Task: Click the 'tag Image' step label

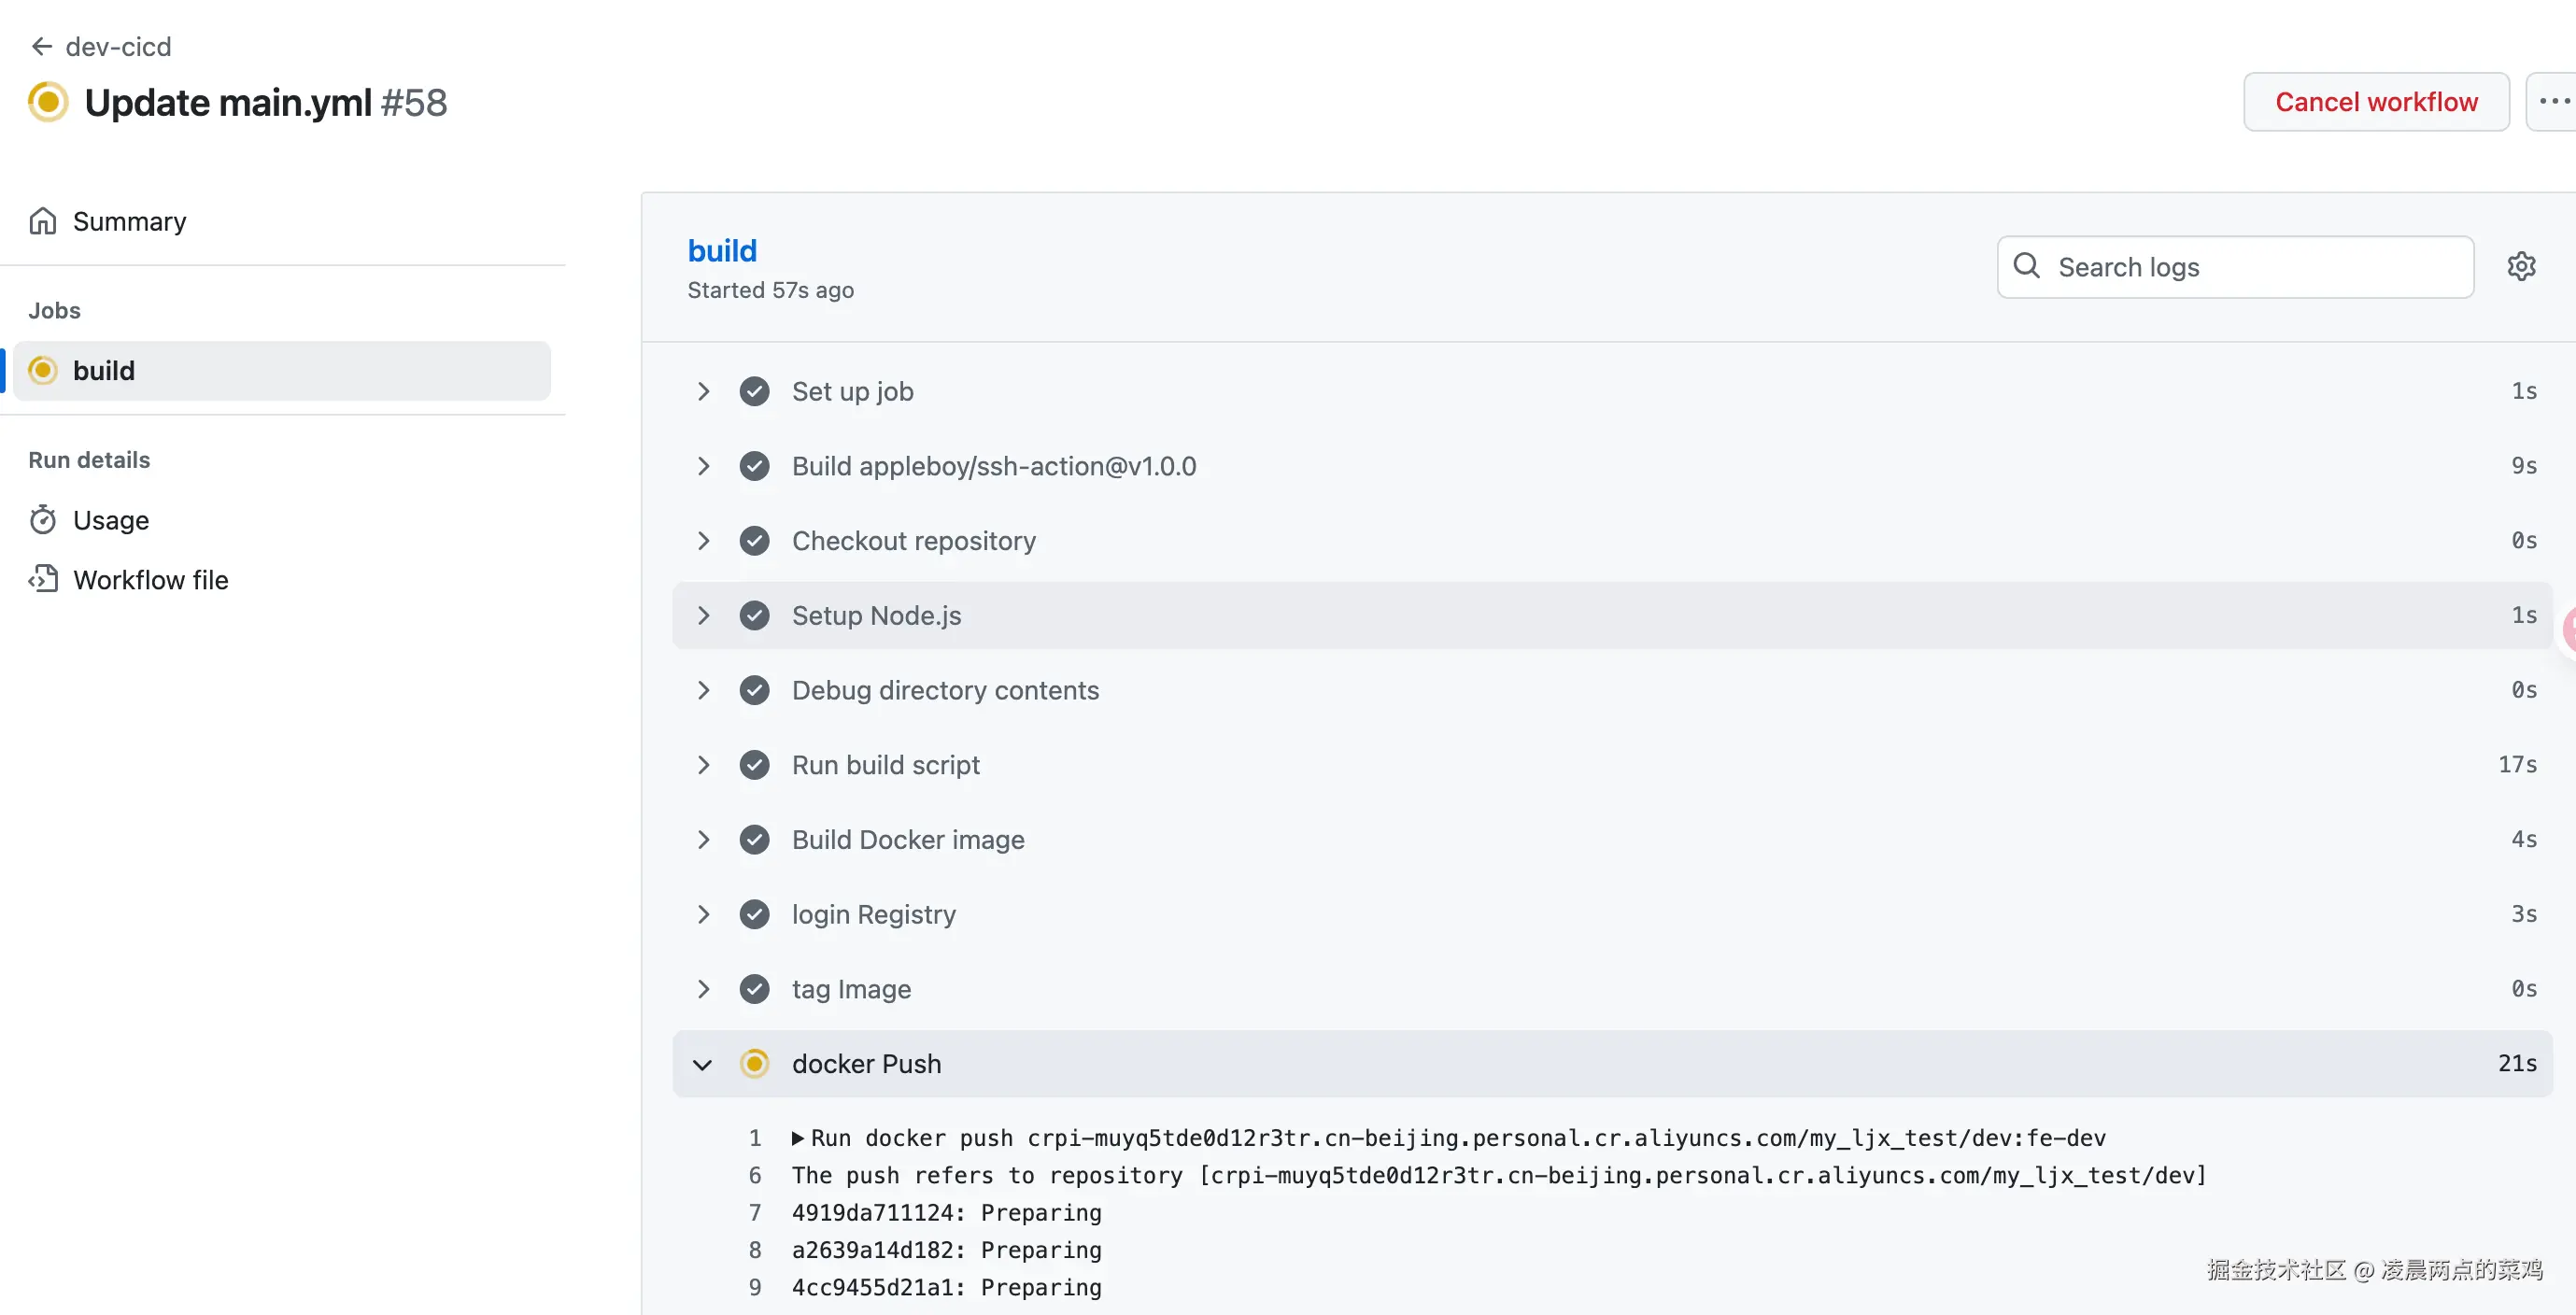Action: click(x=852, y=990)
